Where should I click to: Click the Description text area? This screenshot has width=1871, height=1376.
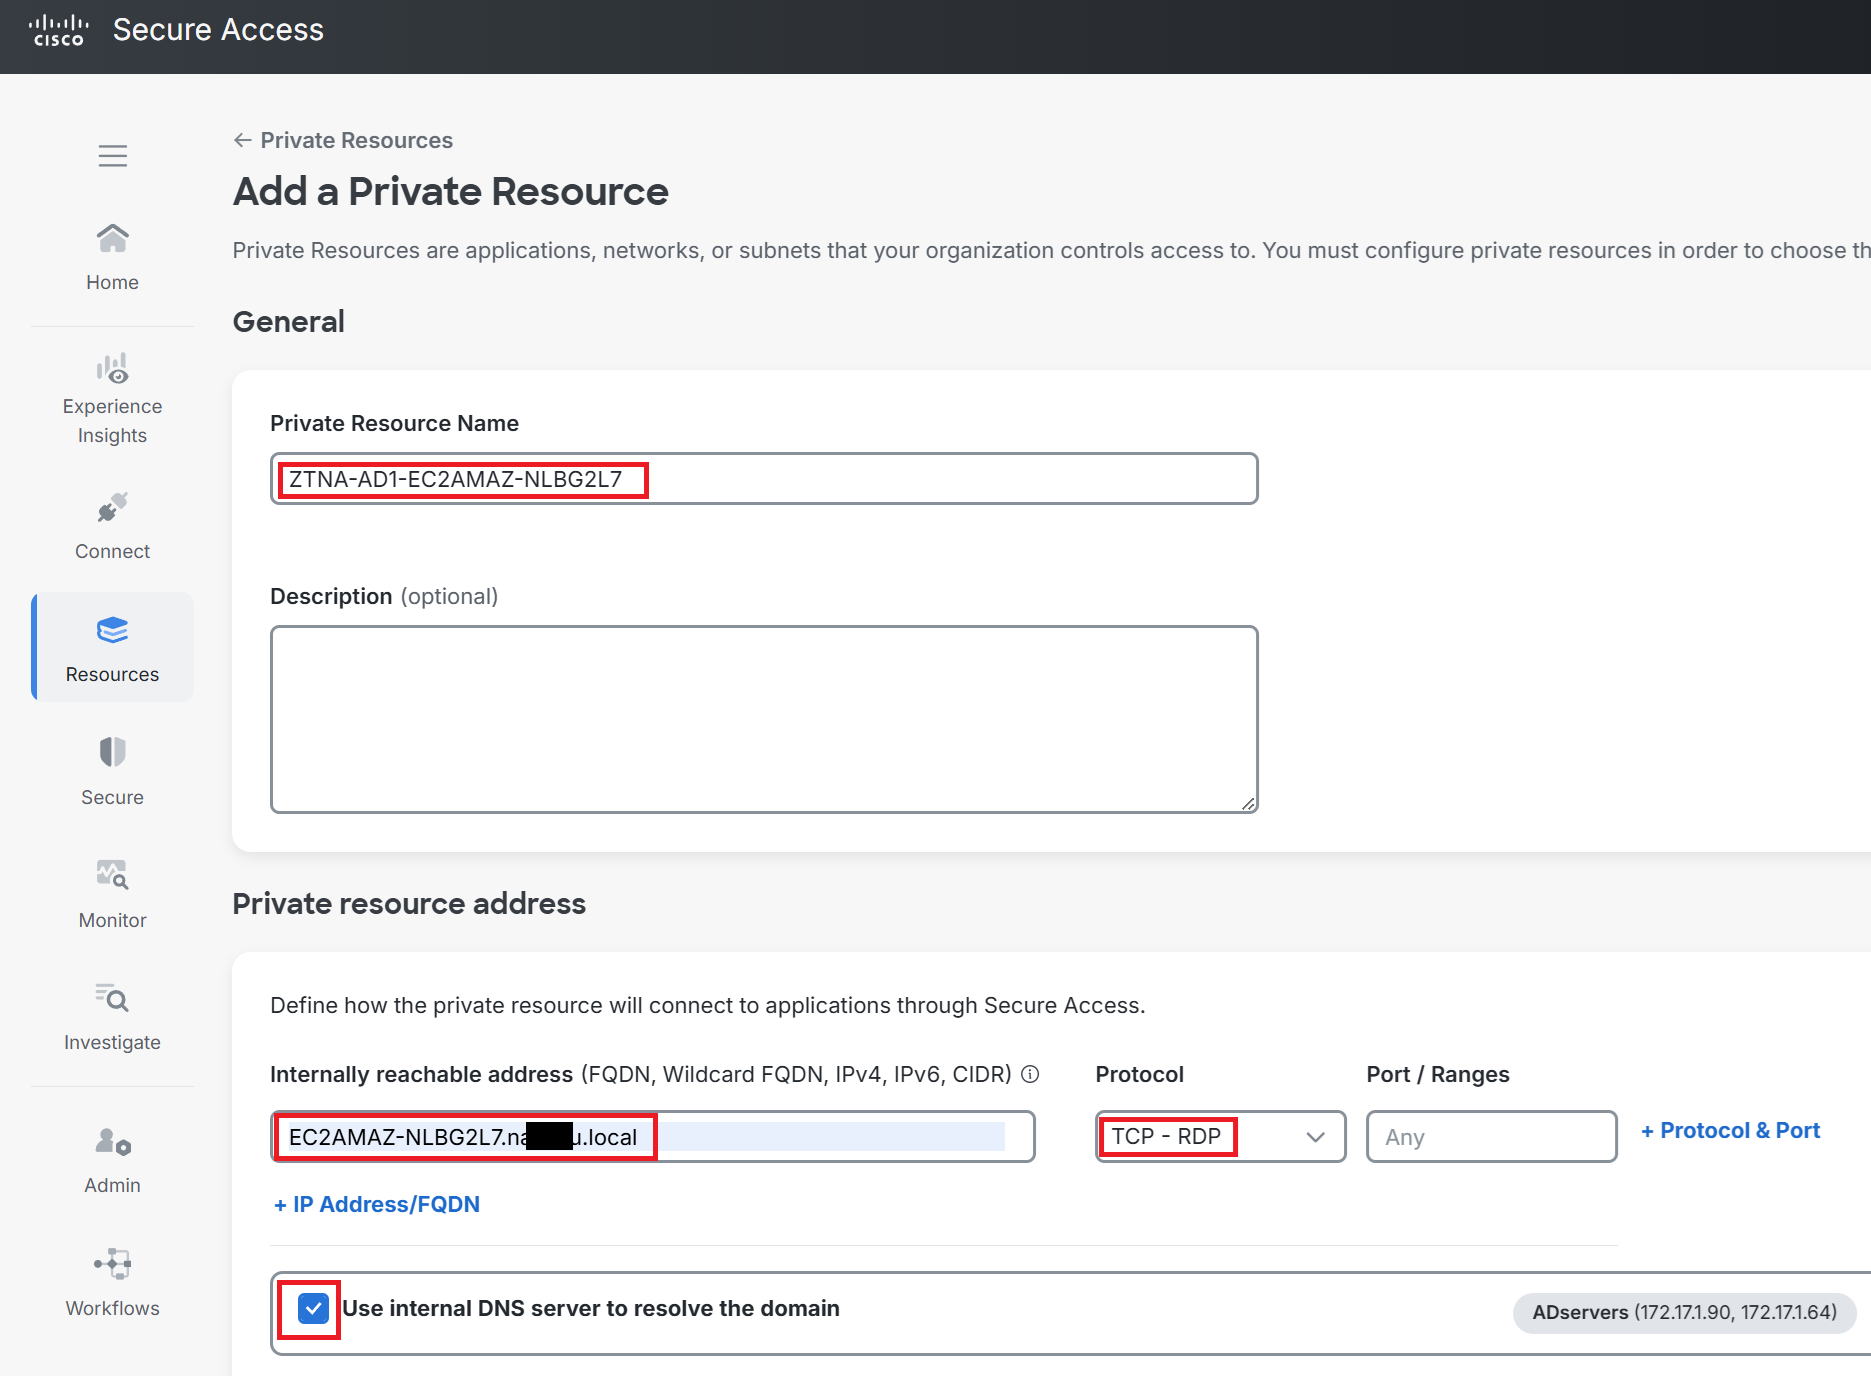pos(764,719)
